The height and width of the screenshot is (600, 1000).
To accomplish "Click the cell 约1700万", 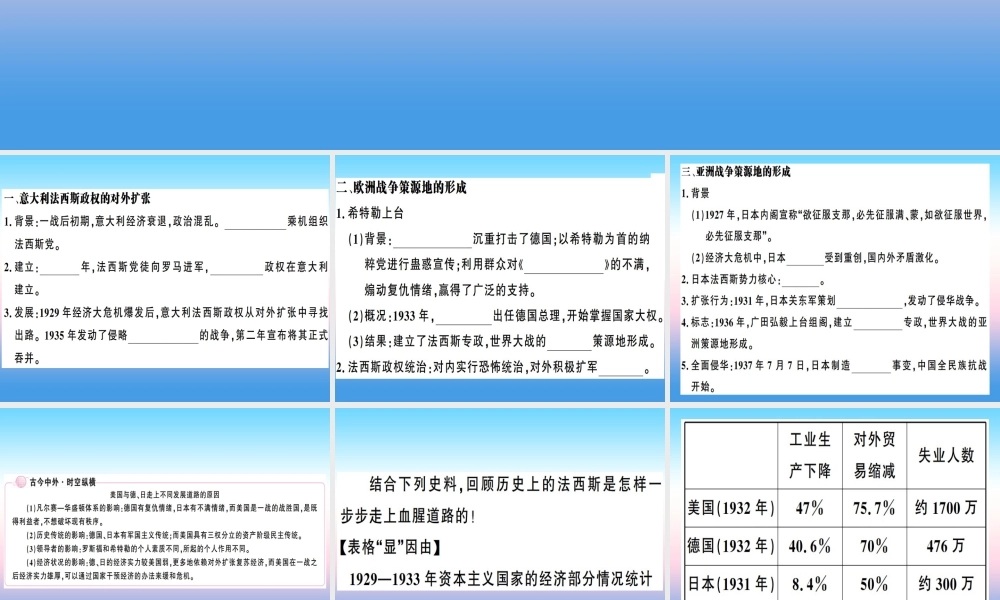I will click(x=946, y=508).
